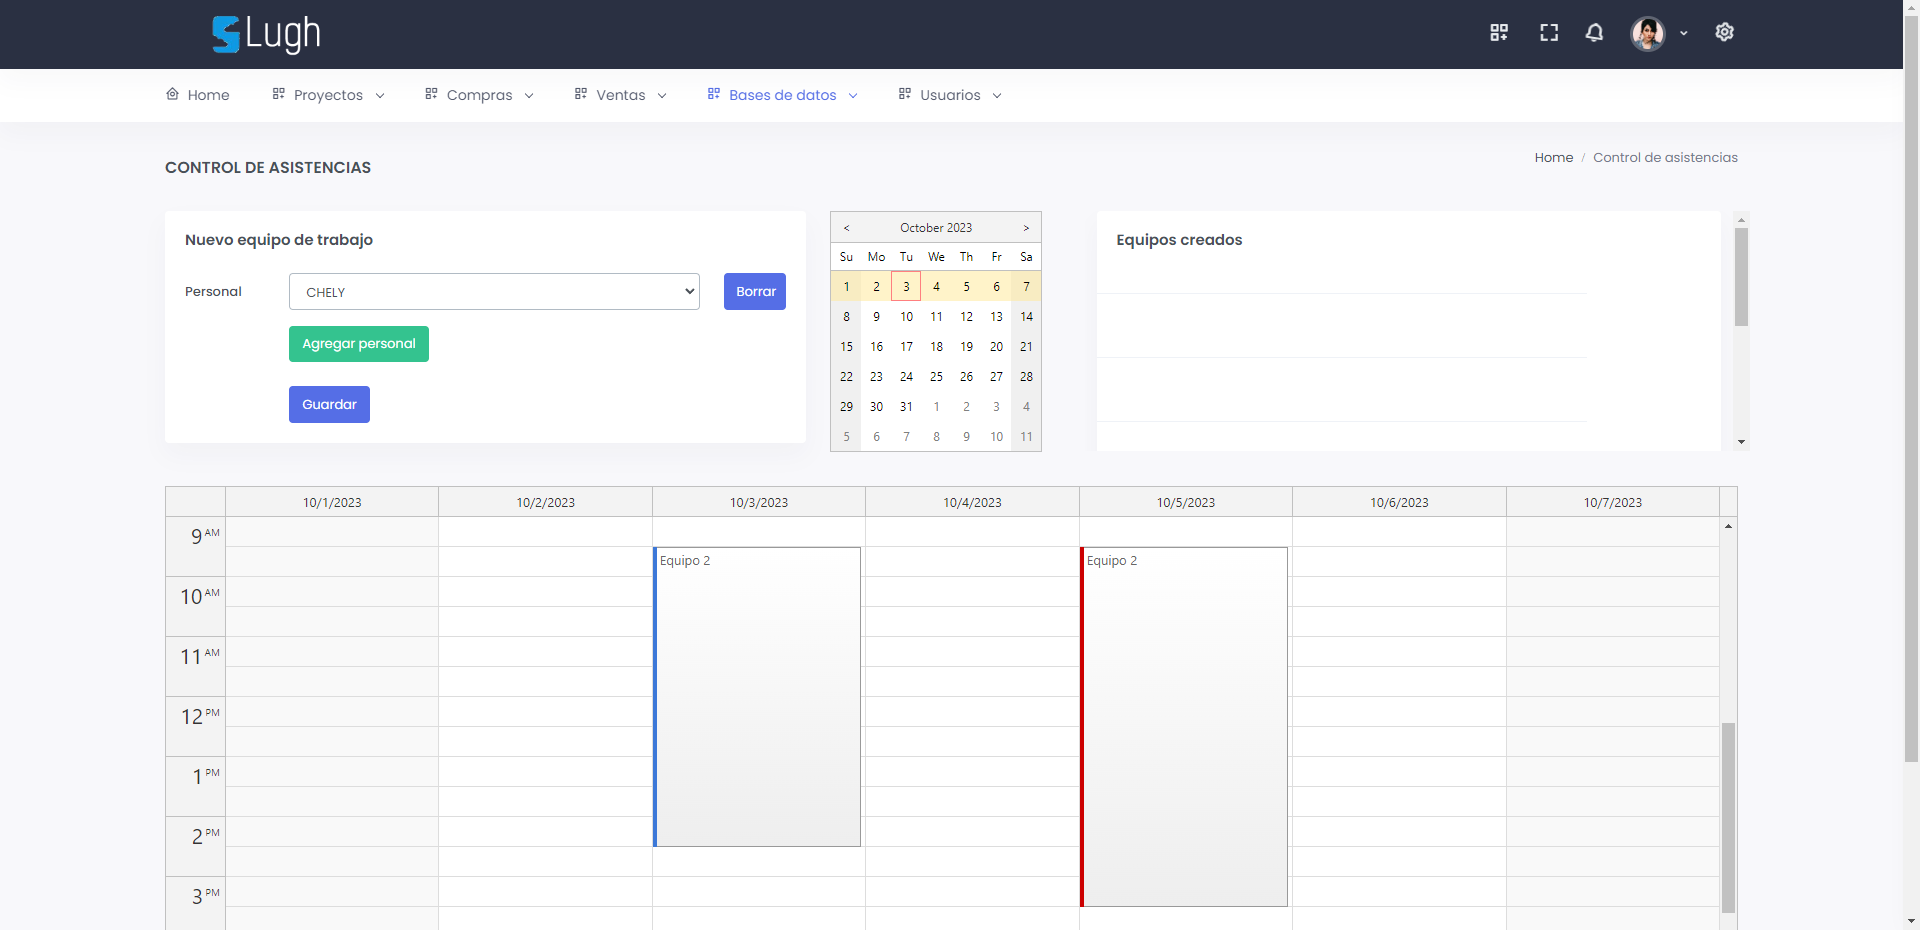Navigate to the Home menu item
The image size is (1920, 930).
198,95
